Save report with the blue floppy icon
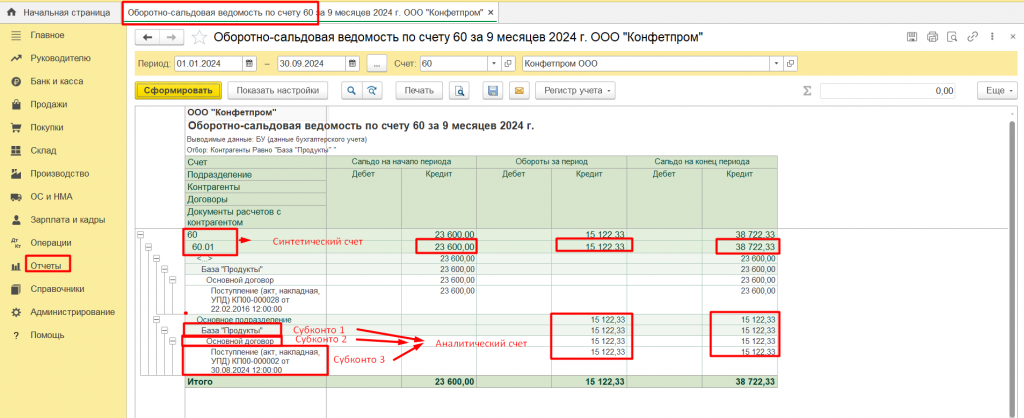 494,91
